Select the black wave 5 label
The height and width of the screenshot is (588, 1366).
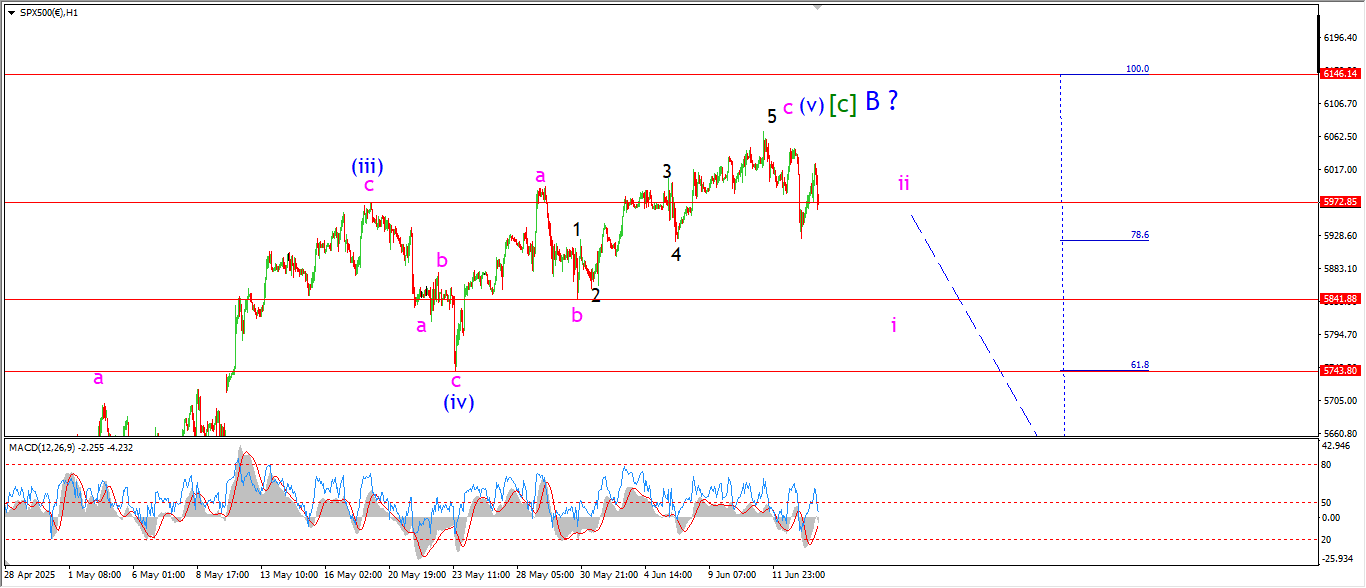[x=771, y=117]
